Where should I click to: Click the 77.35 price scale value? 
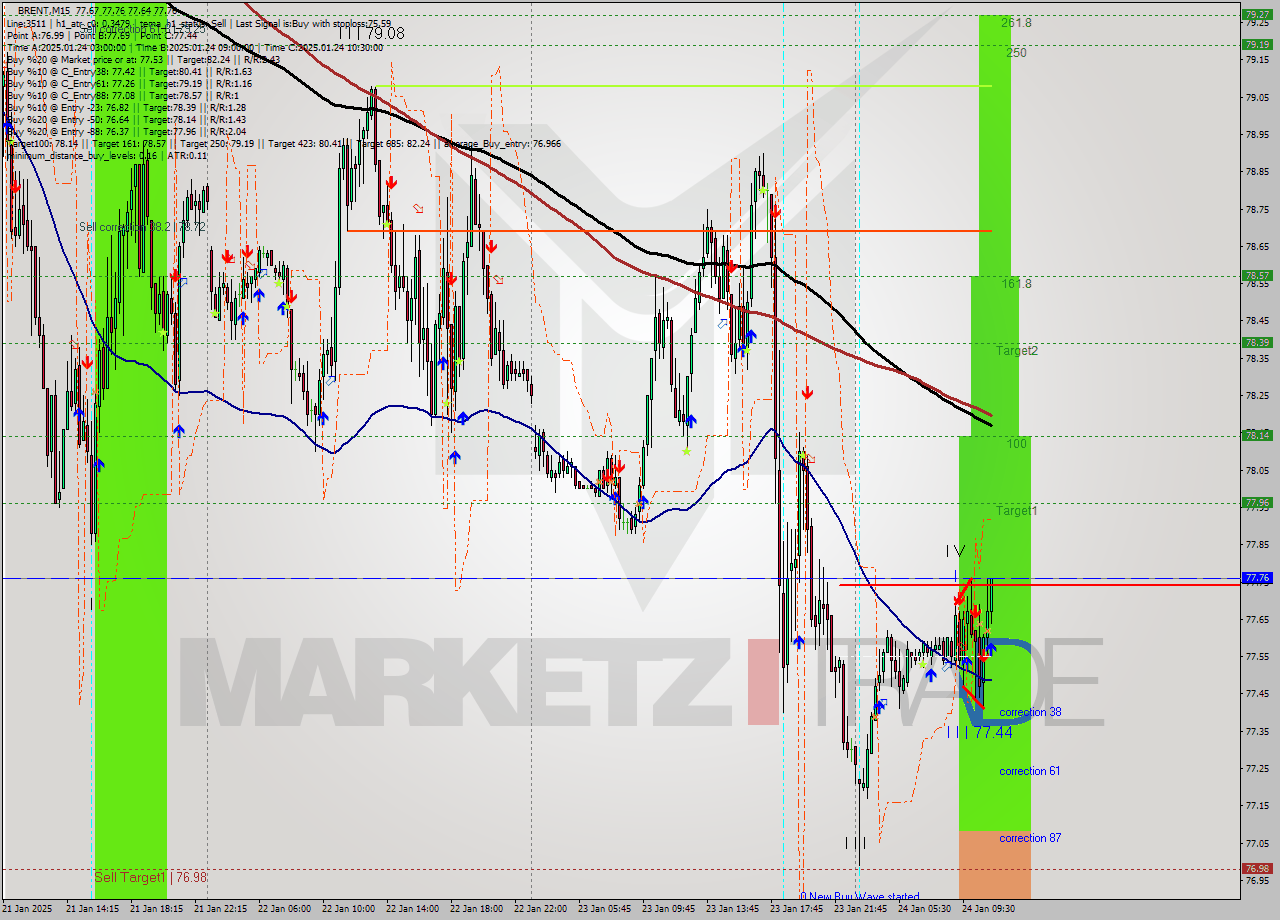click(x=1257, y=731)
